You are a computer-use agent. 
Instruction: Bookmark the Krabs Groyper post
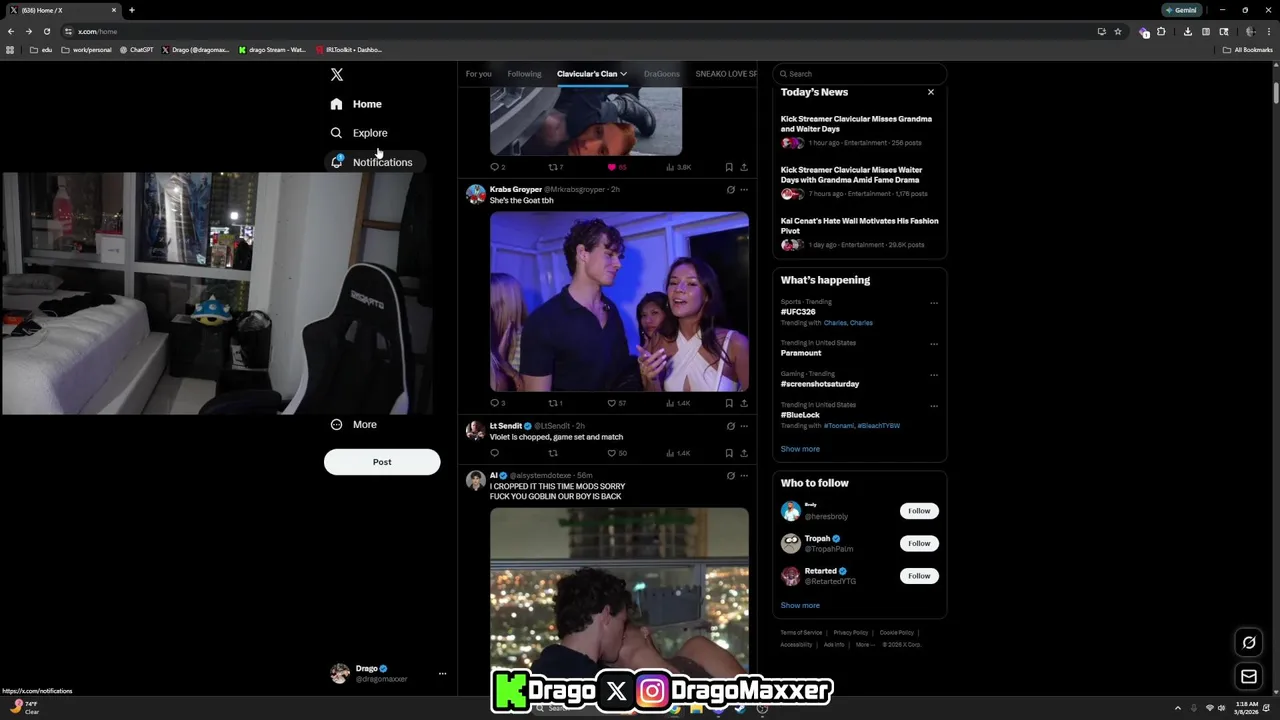[729, 403]
